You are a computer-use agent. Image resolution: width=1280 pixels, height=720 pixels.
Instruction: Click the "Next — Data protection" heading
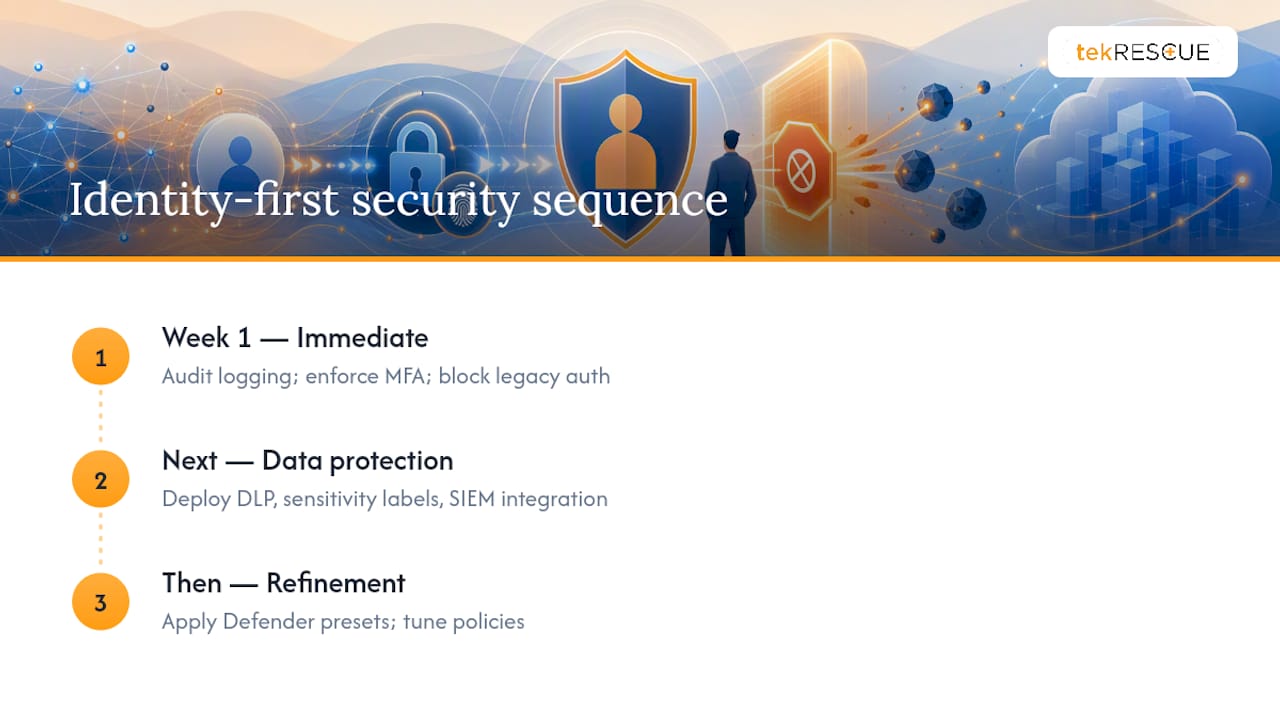click(308, 461)
